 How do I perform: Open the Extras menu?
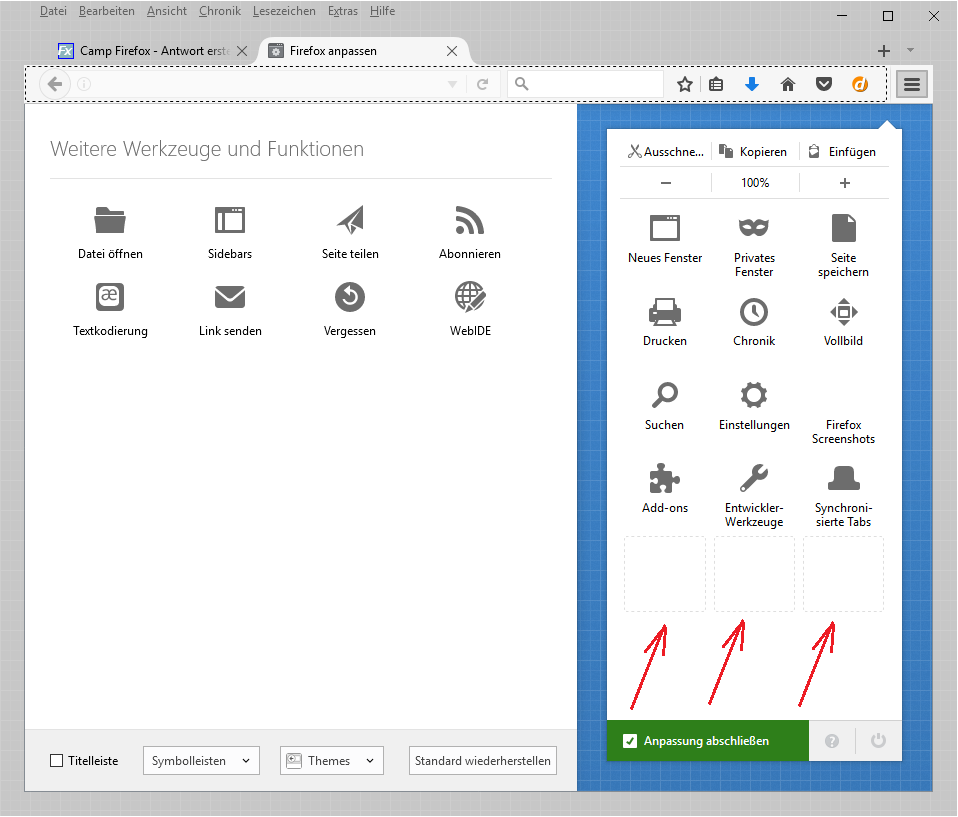coord(343,11)
